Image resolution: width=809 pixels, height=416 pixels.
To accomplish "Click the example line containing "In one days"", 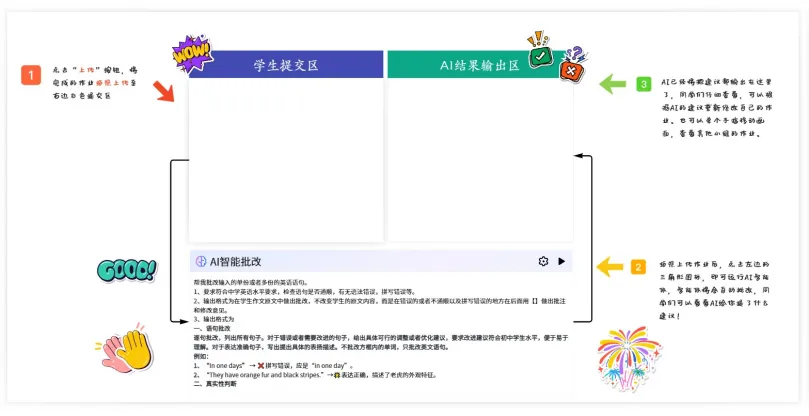I will pos(274,366).
